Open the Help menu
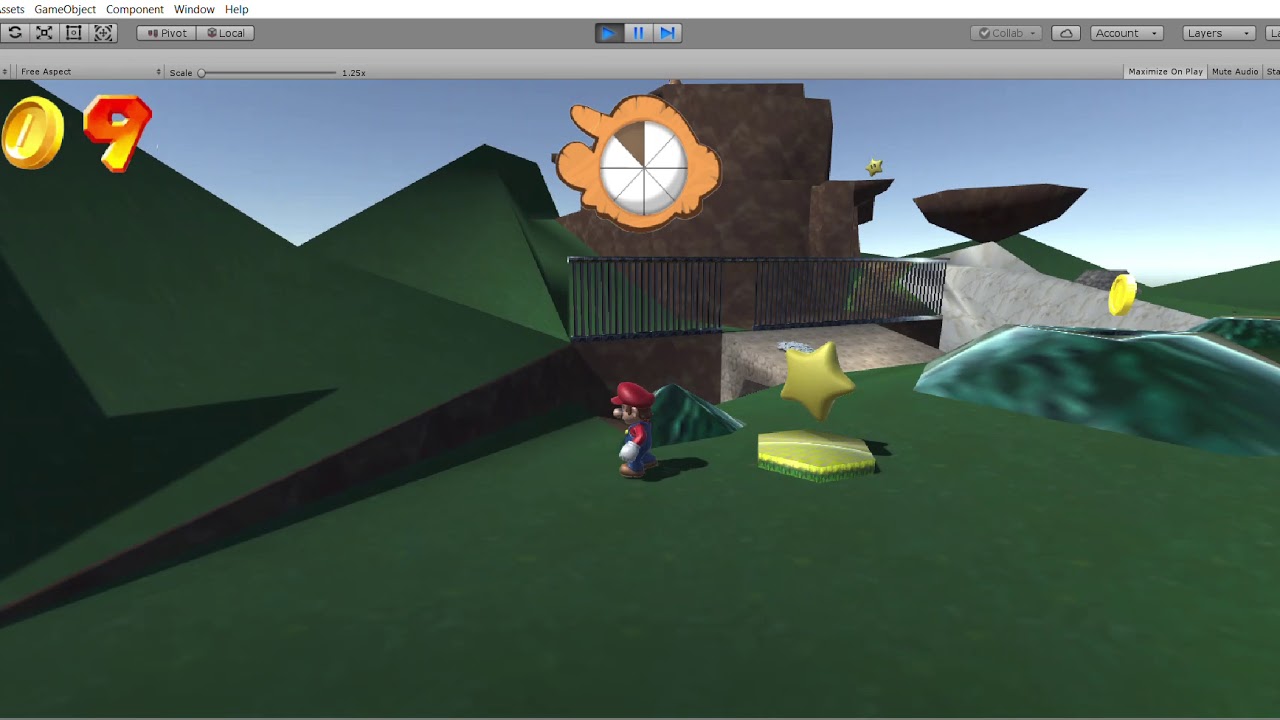The height and width of the screenshot is (720, 1280). 237,9
